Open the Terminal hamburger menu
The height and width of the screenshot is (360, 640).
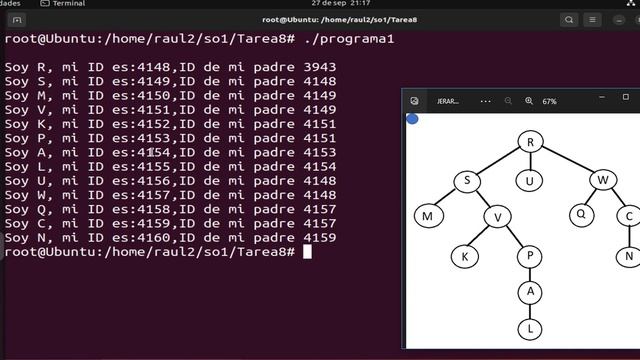592,20
